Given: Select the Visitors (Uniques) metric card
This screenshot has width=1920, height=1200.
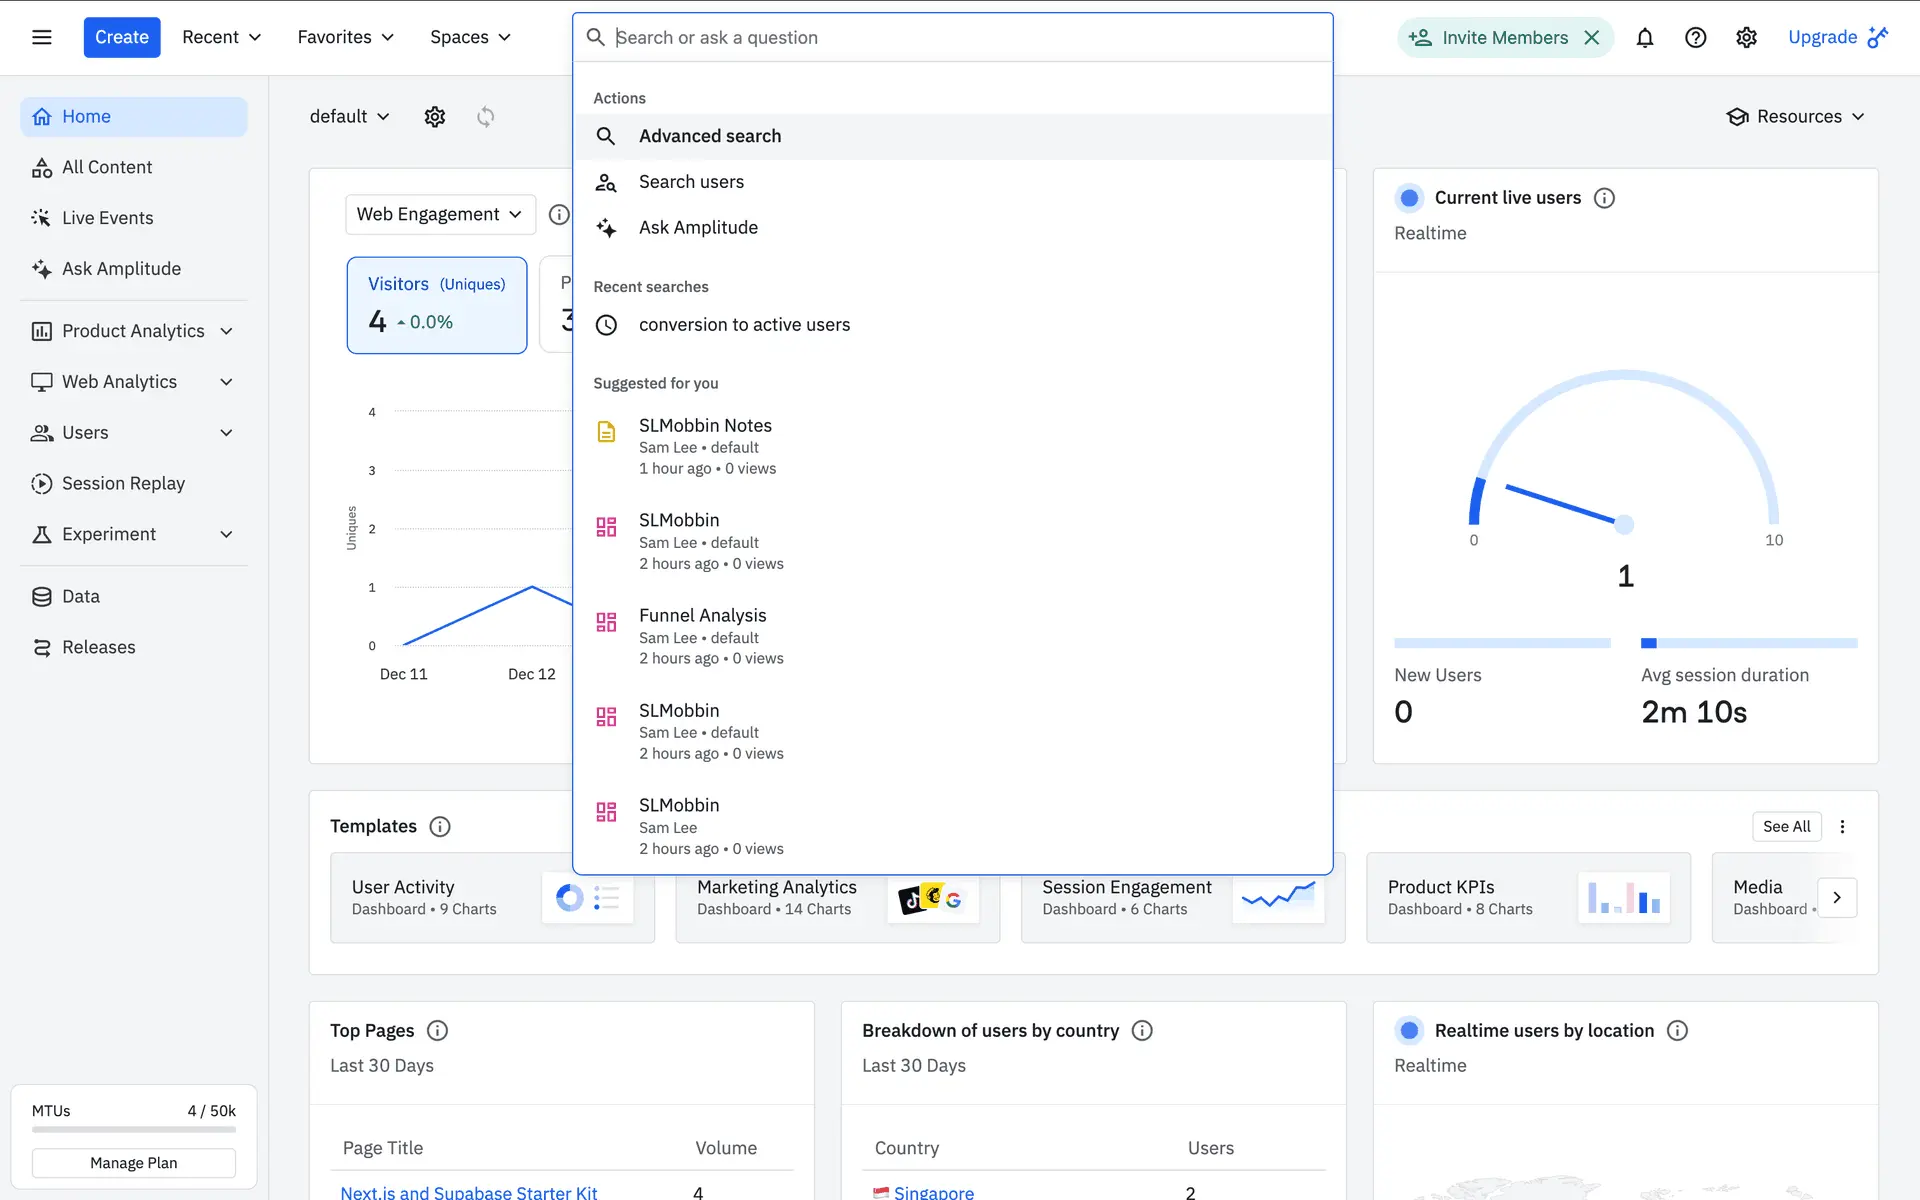Looking at the screenshot, I should pyautogui.click(x=437, y=305).
